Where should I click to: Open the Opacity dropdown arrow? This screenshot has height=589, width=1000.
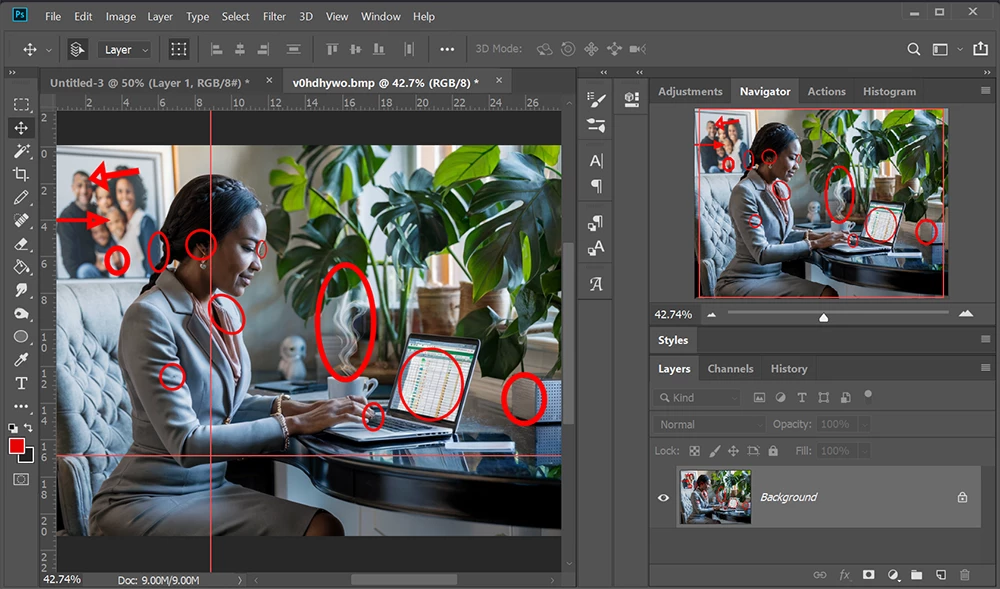pos(865,425)
